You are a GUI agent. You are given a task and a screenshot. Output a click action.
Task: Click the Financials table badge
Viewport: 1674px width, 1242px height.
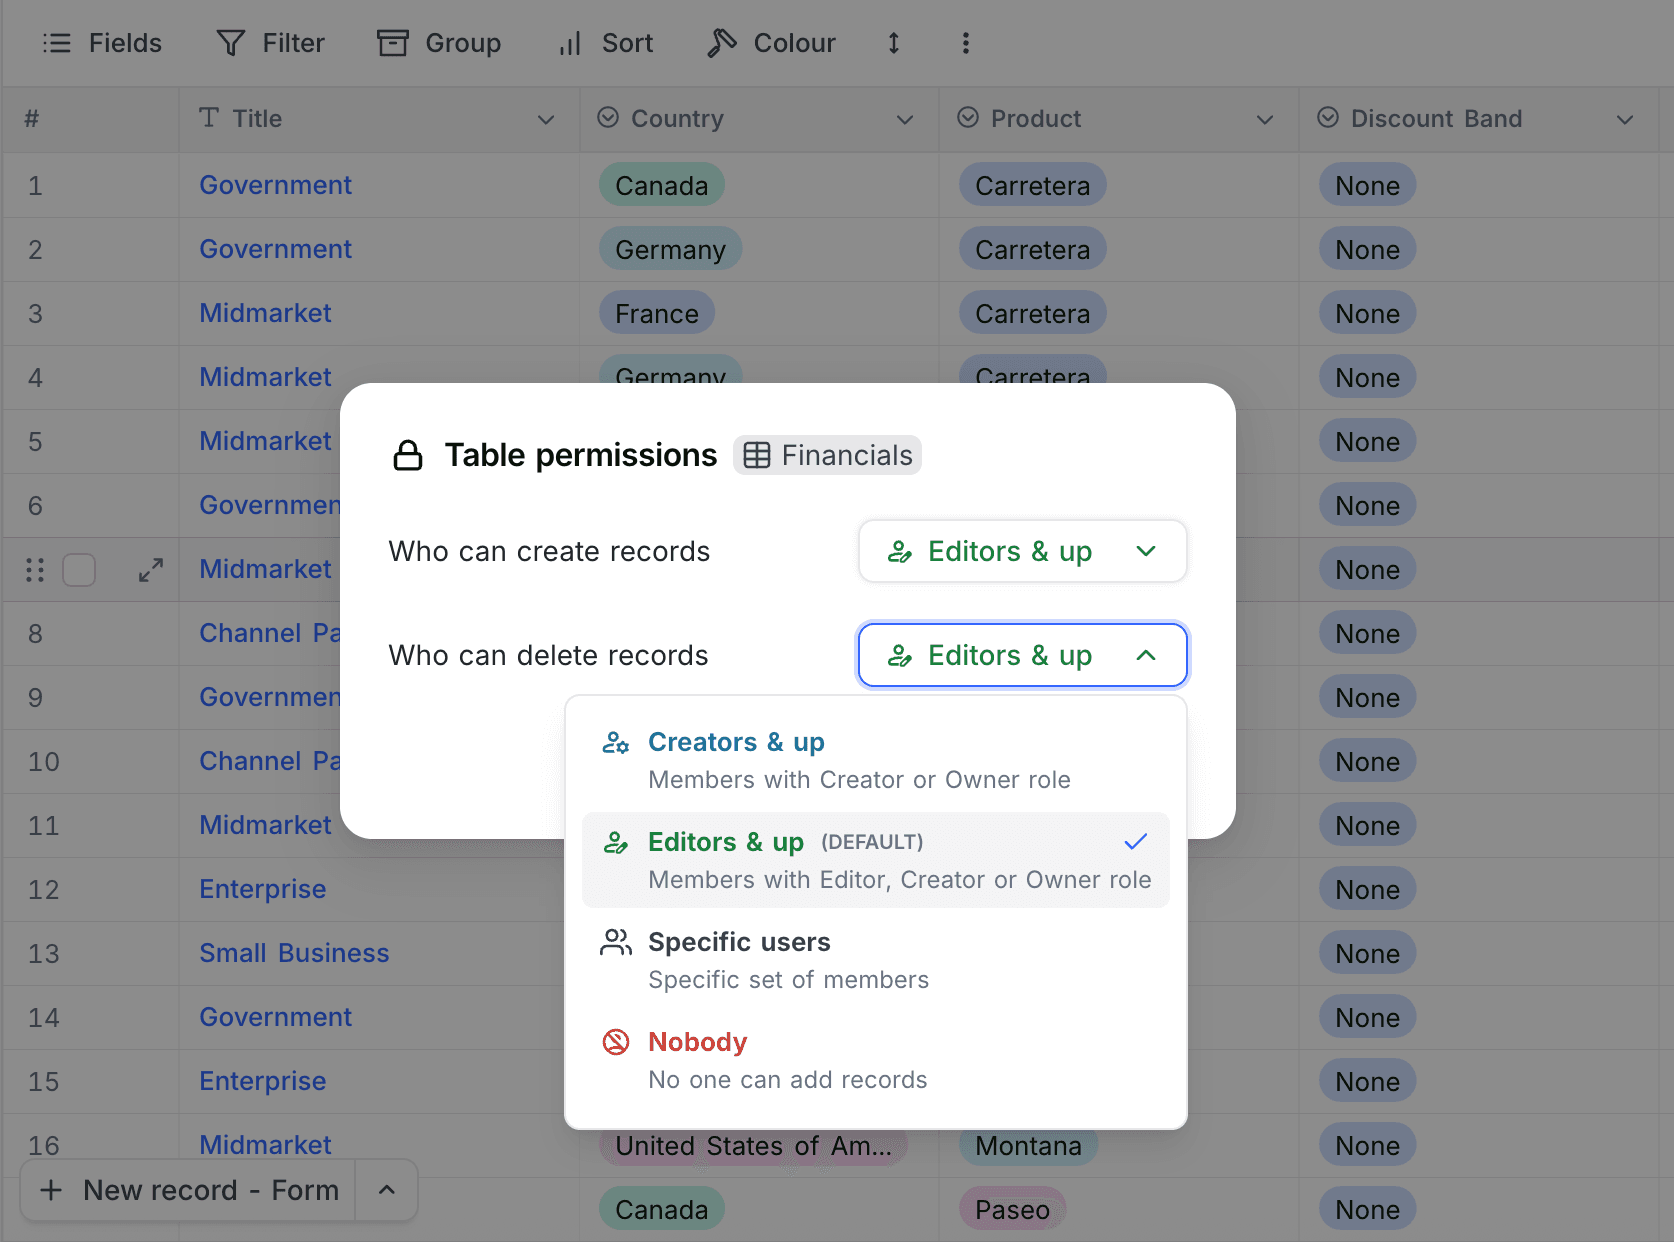click(827, 455)
